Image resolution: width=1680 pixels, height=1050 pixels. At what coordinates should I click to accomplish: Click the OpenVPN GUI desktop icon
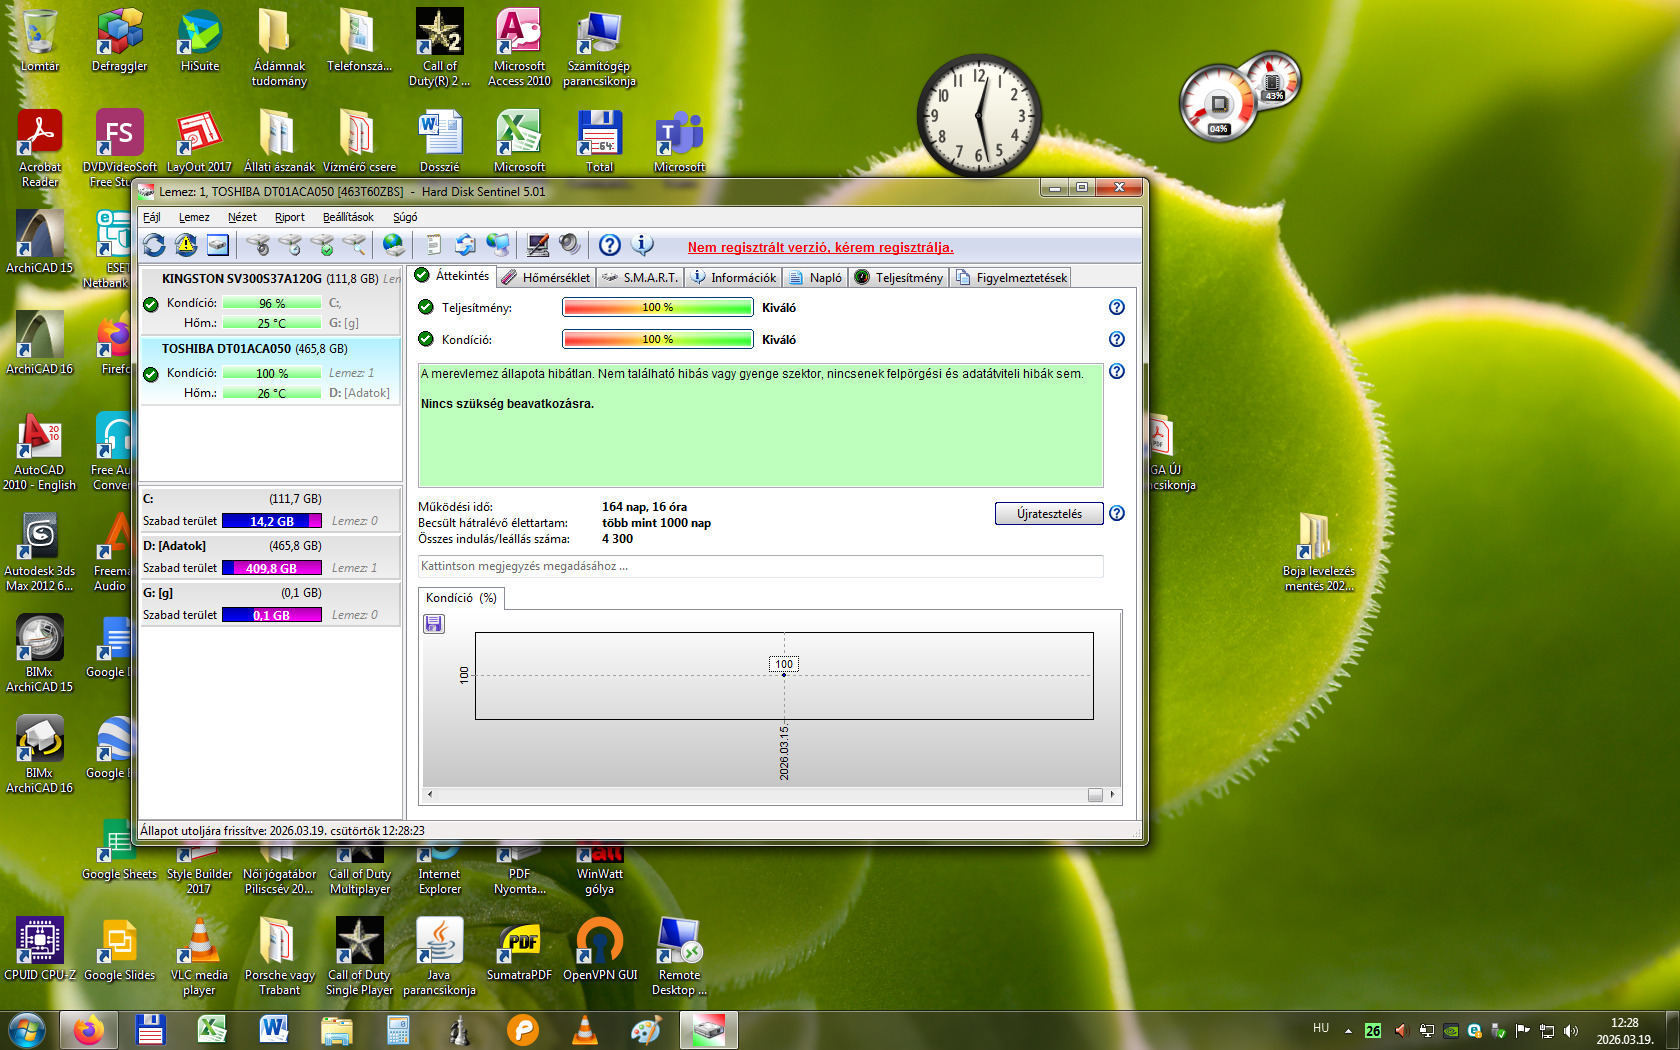[x=600, y=950]
